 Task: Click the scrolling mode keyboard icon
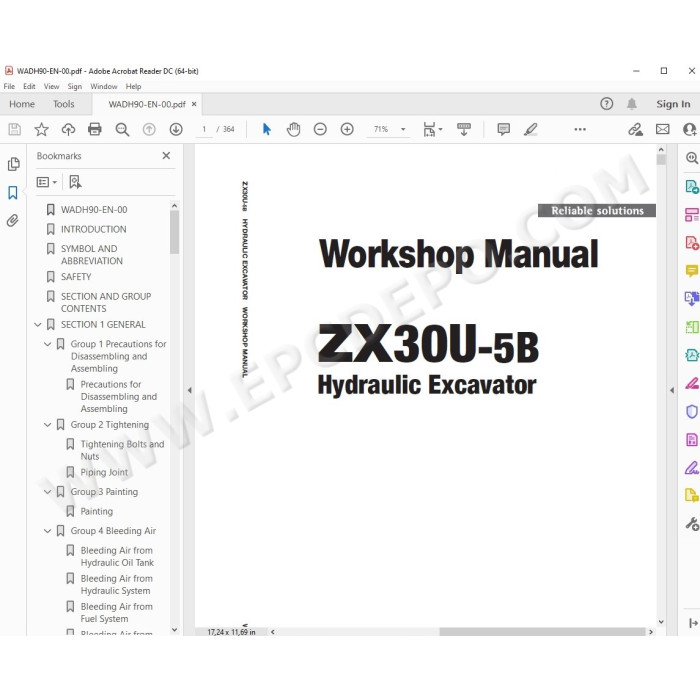464,129
